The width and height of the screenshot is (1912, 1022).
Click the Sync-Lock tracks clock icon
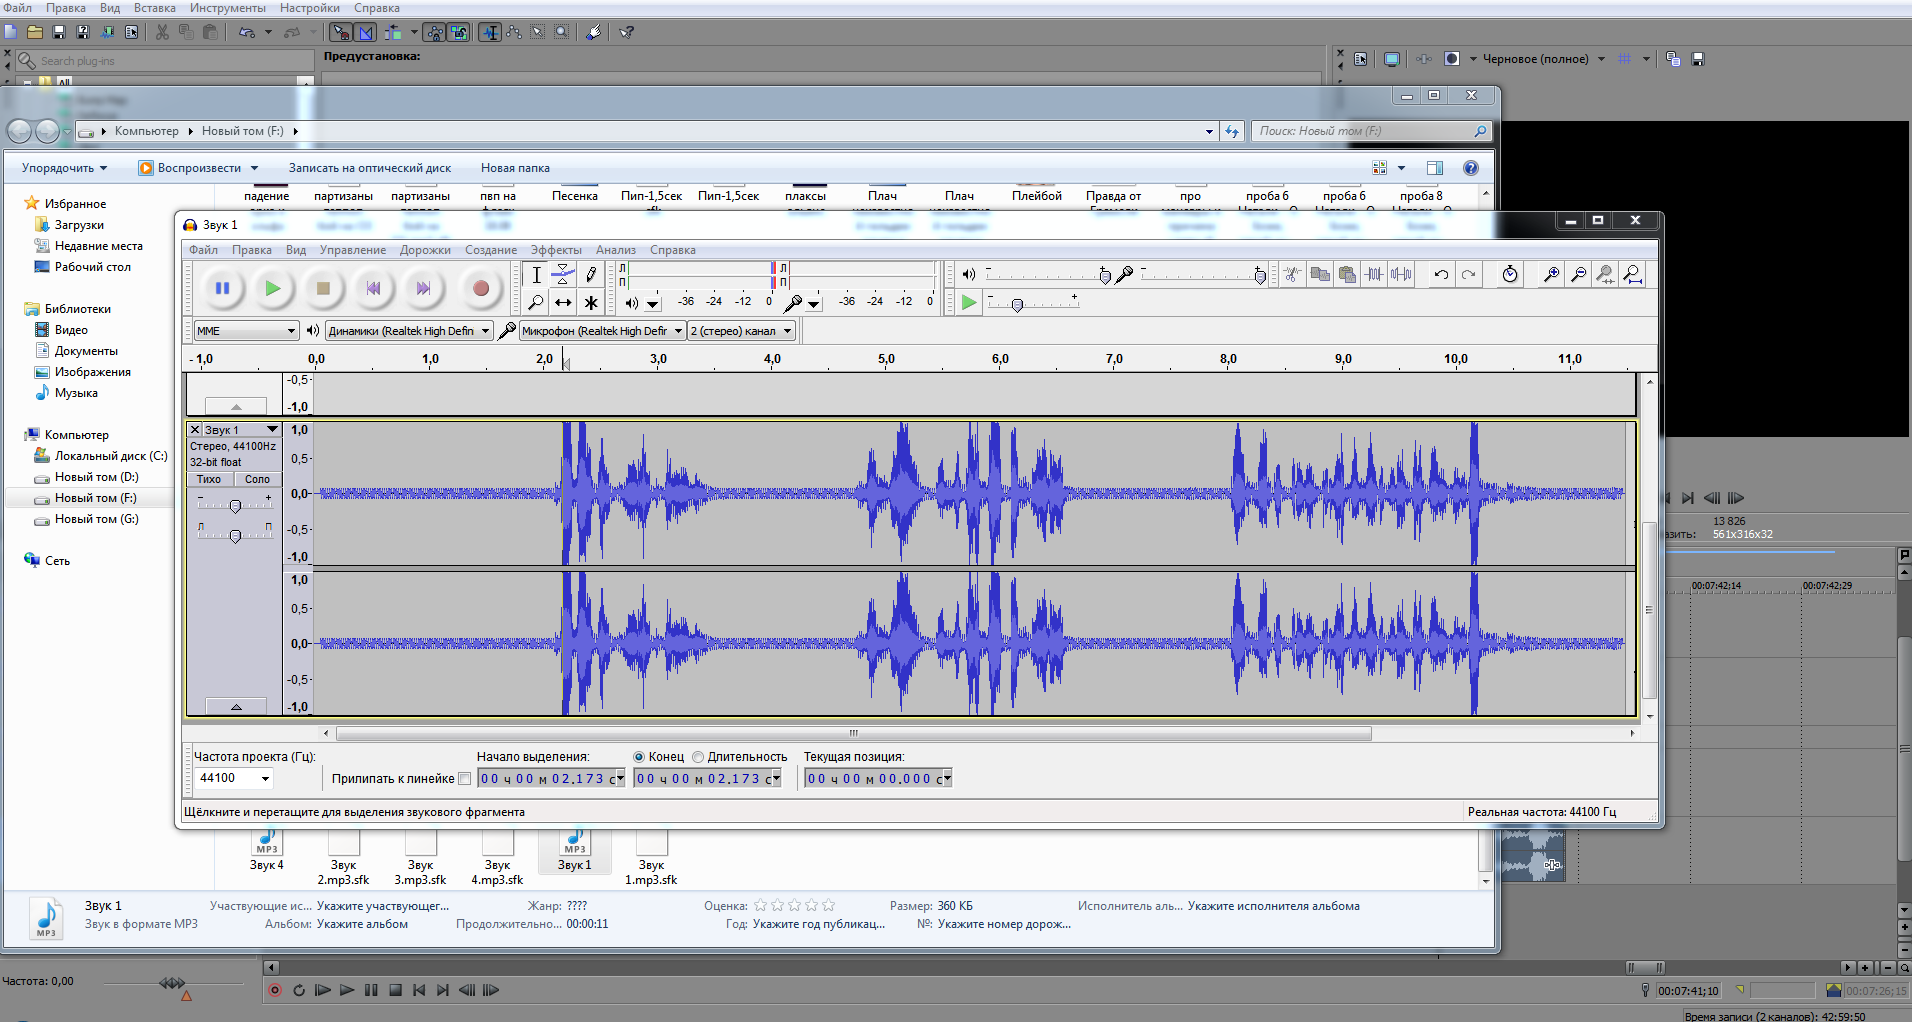[1510, 274]
